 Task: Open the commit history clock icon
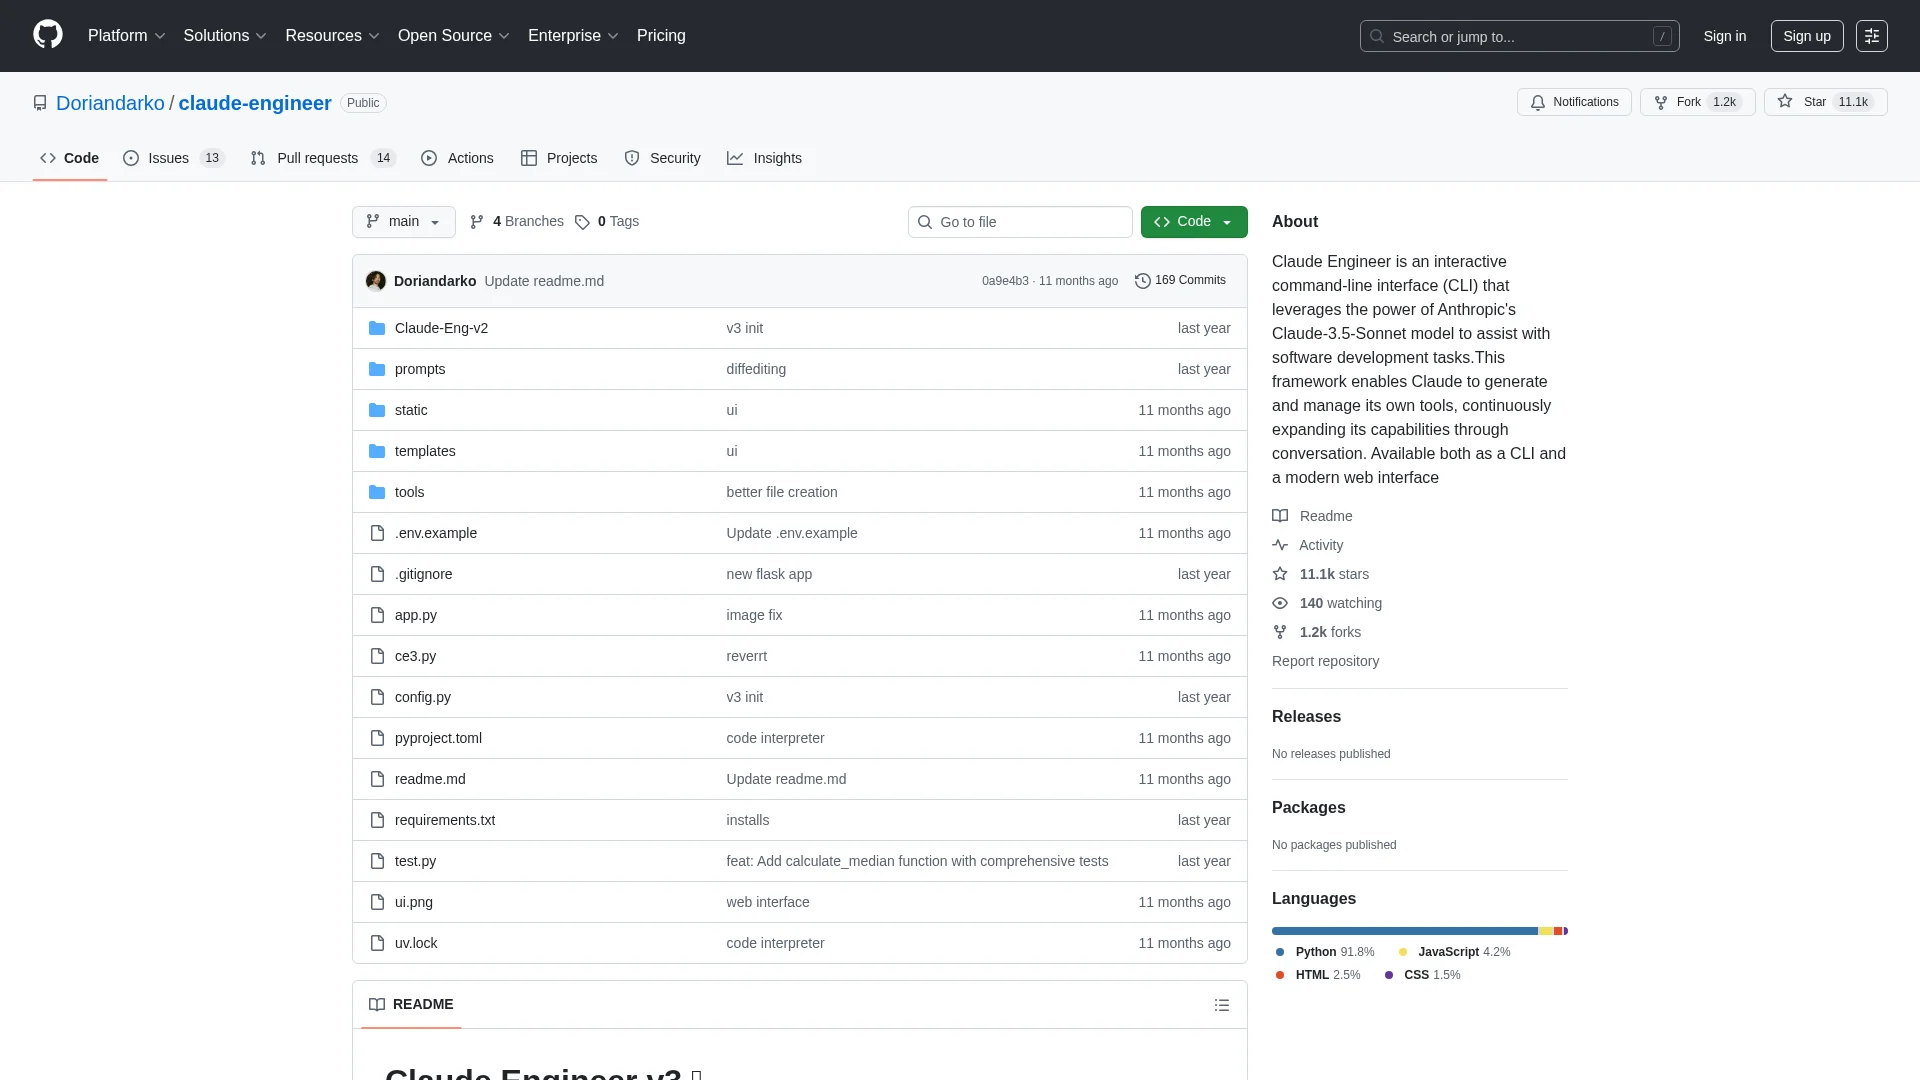tap(1142, 281)
